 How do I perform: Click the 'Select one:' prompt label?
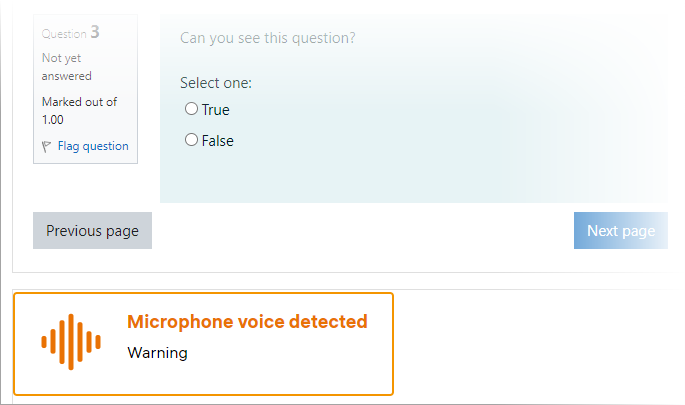(215, 83)
